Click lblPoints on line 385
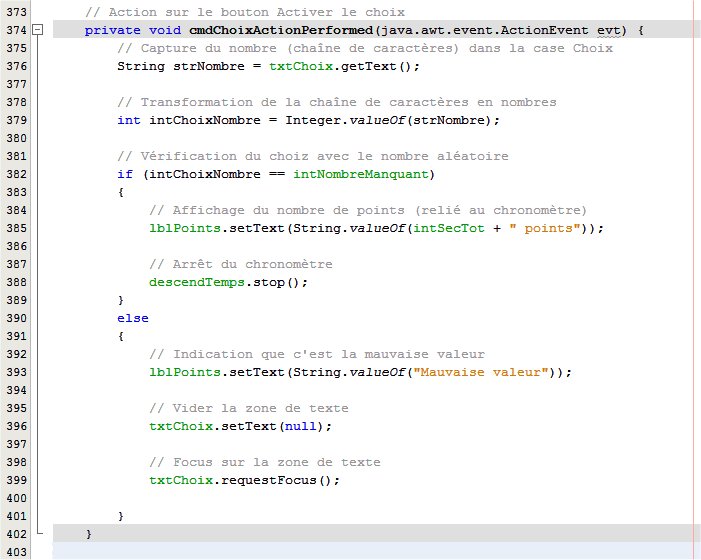The image size is (701, 560). click(185, 228)
